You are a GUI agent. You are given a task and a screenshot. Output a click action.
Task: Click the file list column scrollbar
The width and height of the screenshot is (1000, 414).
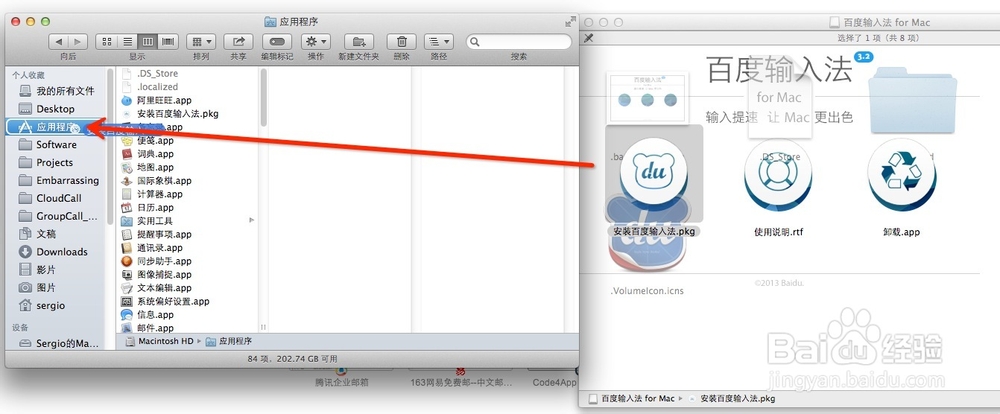click(x=263, y=98)
